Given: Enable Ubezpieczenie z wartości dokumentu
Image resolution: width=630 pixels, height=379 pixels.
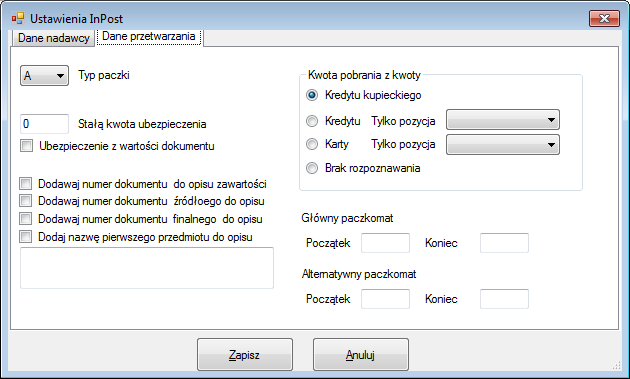Looking at the screenshot, I should click(x=27, y=146).
